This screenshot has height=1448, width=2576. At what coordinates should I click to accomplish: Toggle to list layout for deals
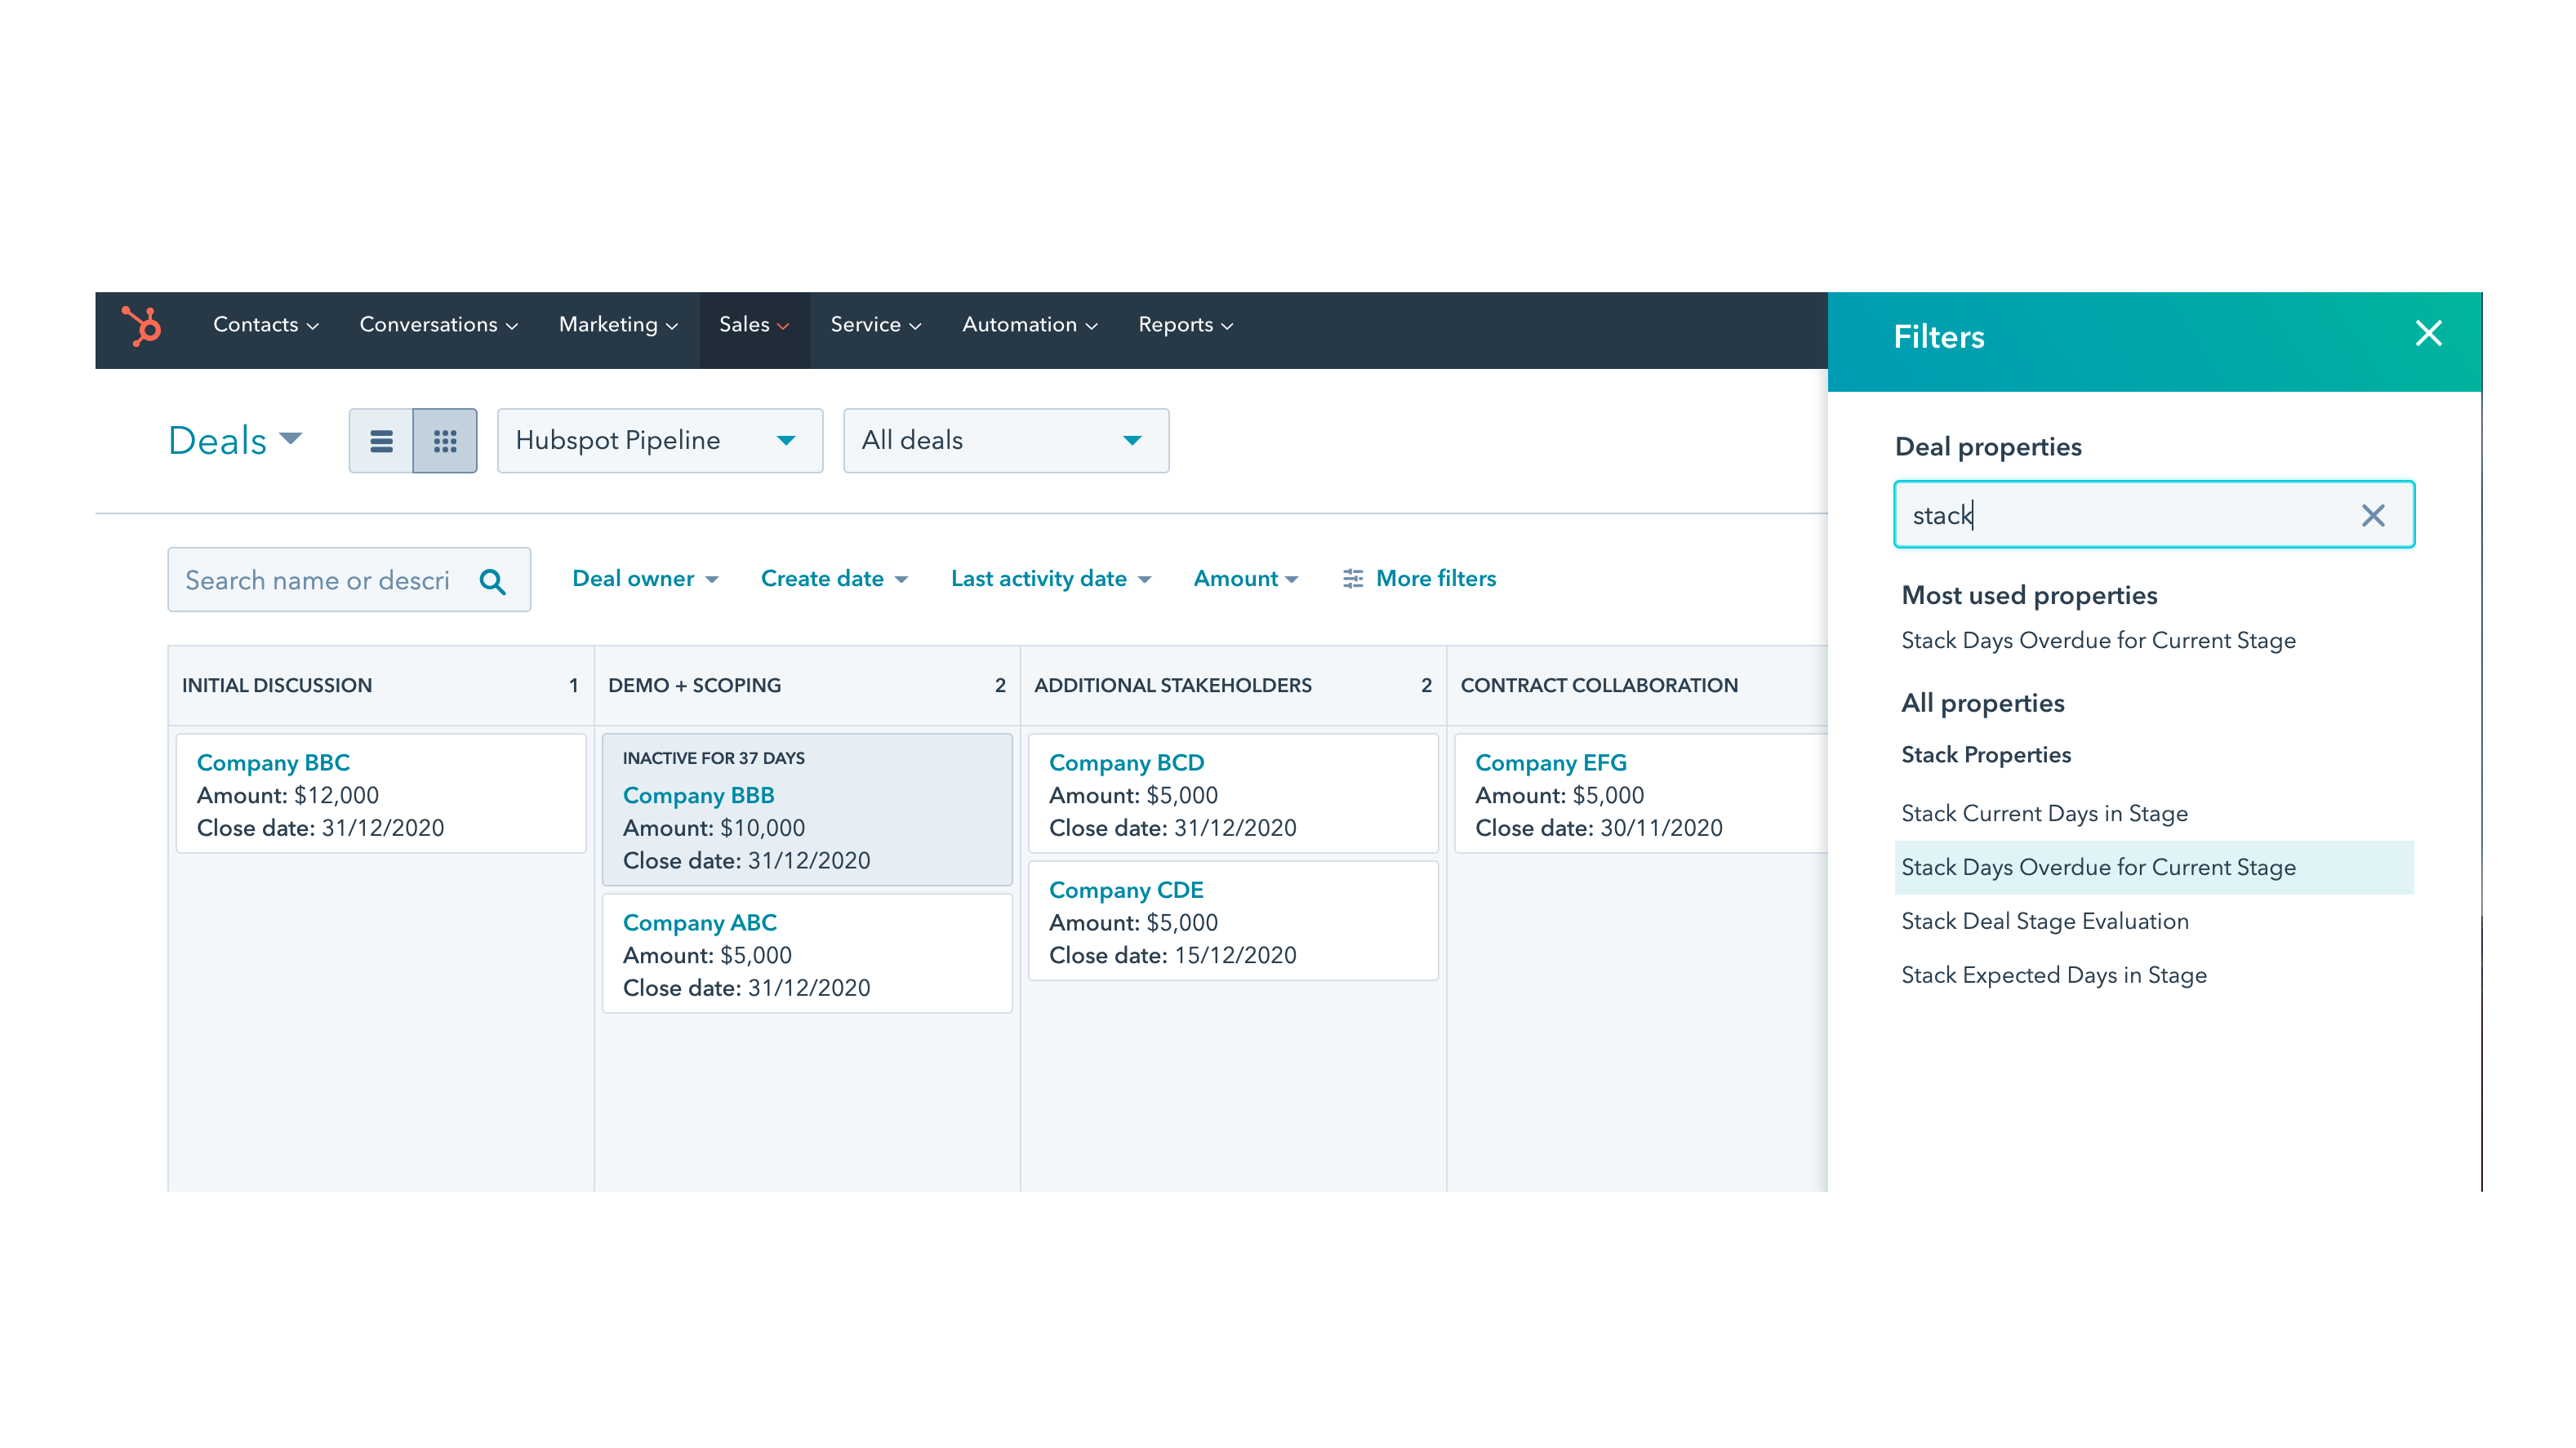point(381,440)
